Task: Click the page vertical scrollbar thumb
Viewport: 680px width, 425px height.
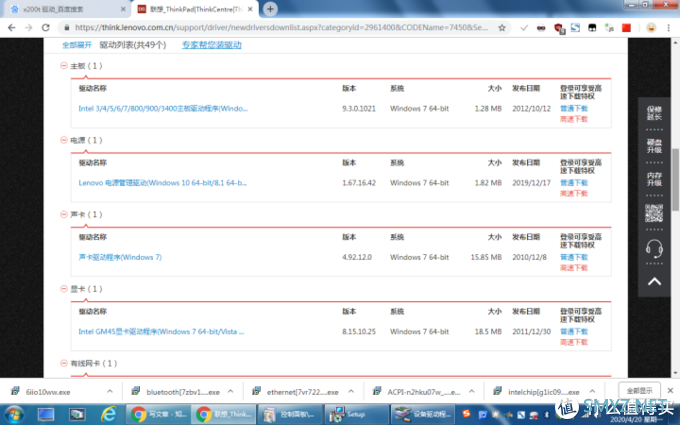Action: 675,180
